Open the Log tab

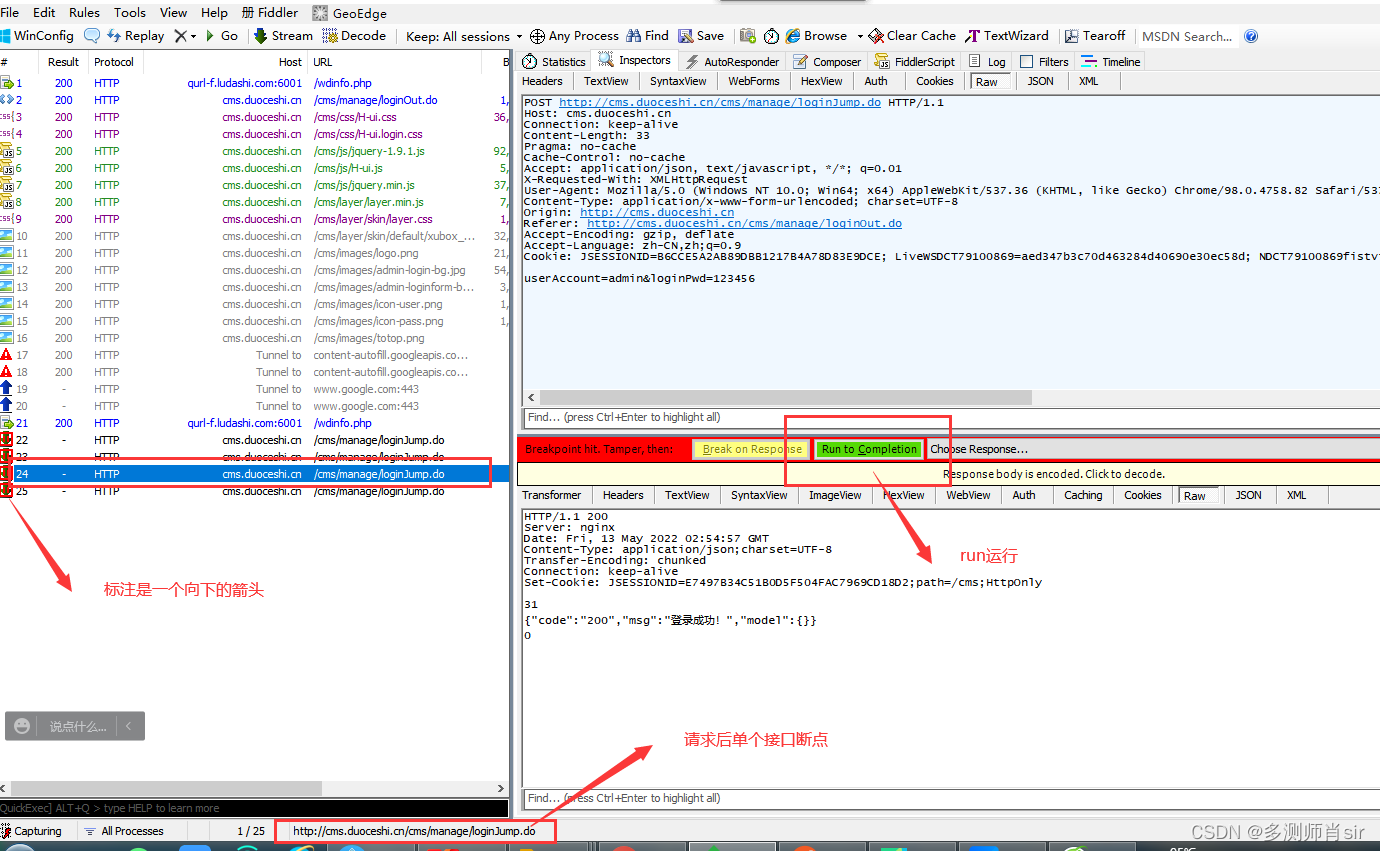[x=987, y=62]
